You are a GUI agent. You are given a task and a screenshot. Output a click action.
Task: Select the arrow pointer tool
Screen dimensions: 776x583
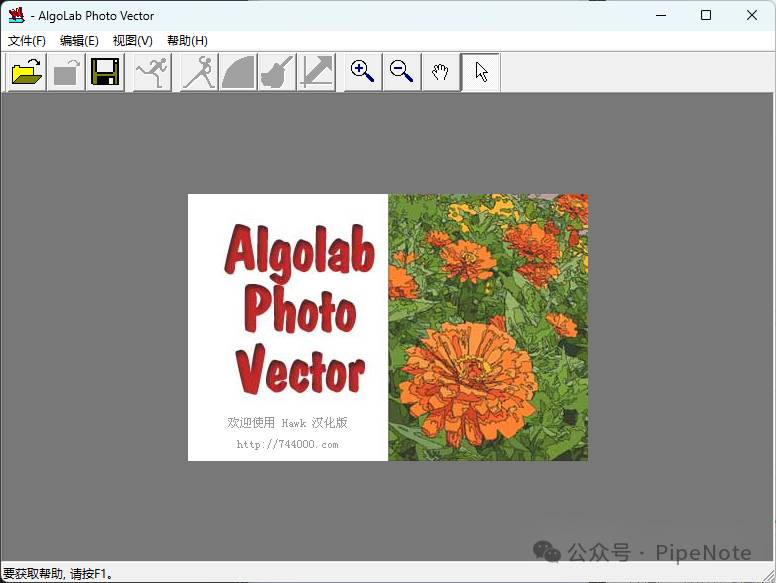click(481, 72)
